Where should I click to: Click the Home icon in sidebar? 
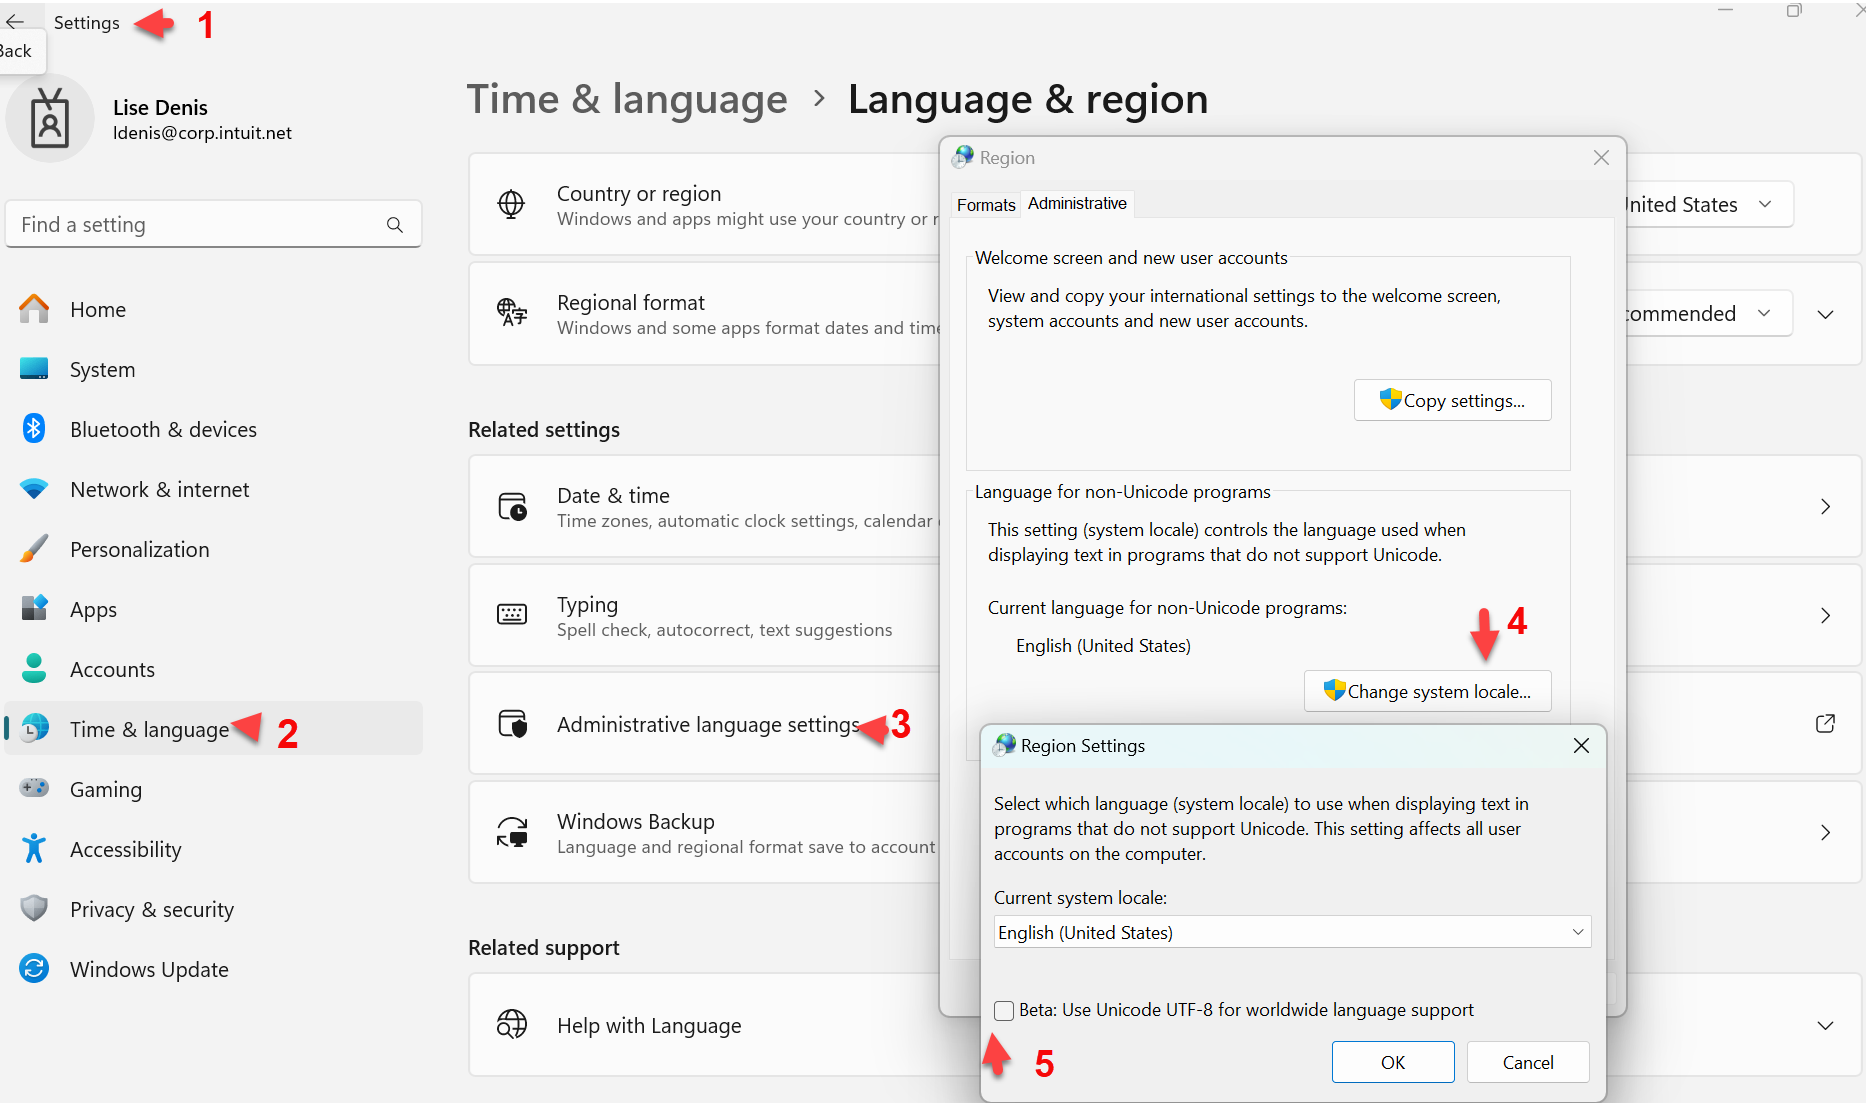(x=34, y=309)
